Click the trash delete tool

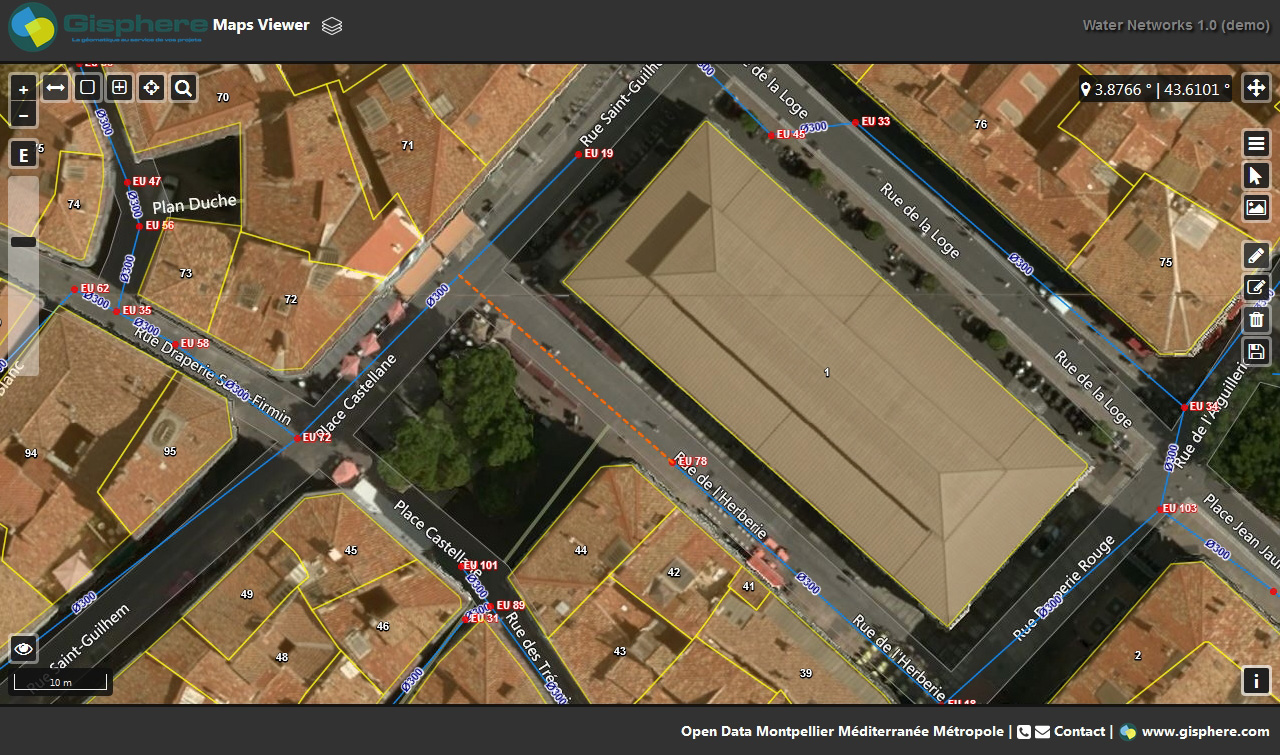click(1256, 319)
